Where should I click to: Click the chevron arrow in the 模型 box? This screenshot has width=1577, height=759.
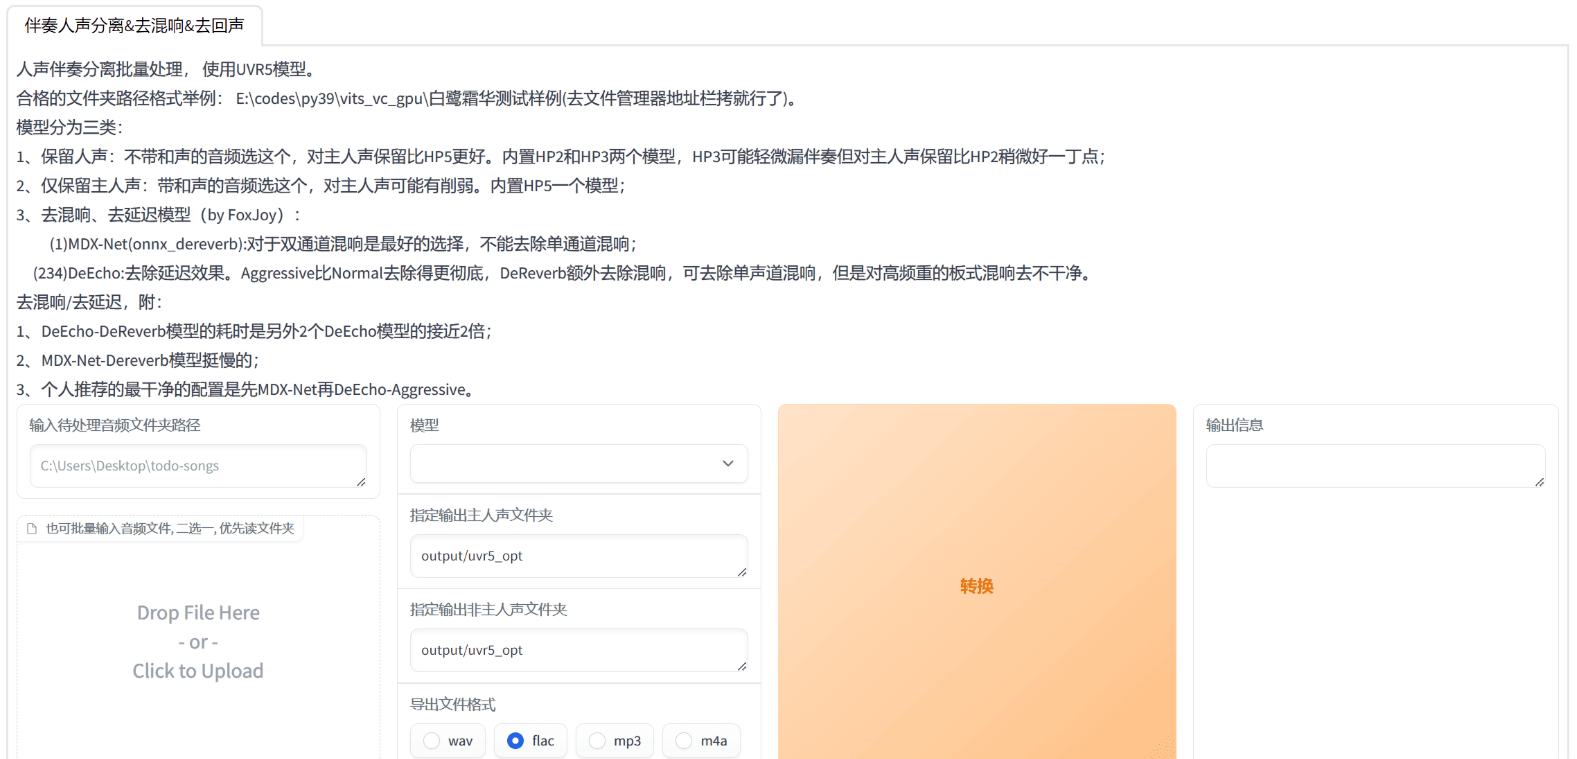tap(728, 464)
